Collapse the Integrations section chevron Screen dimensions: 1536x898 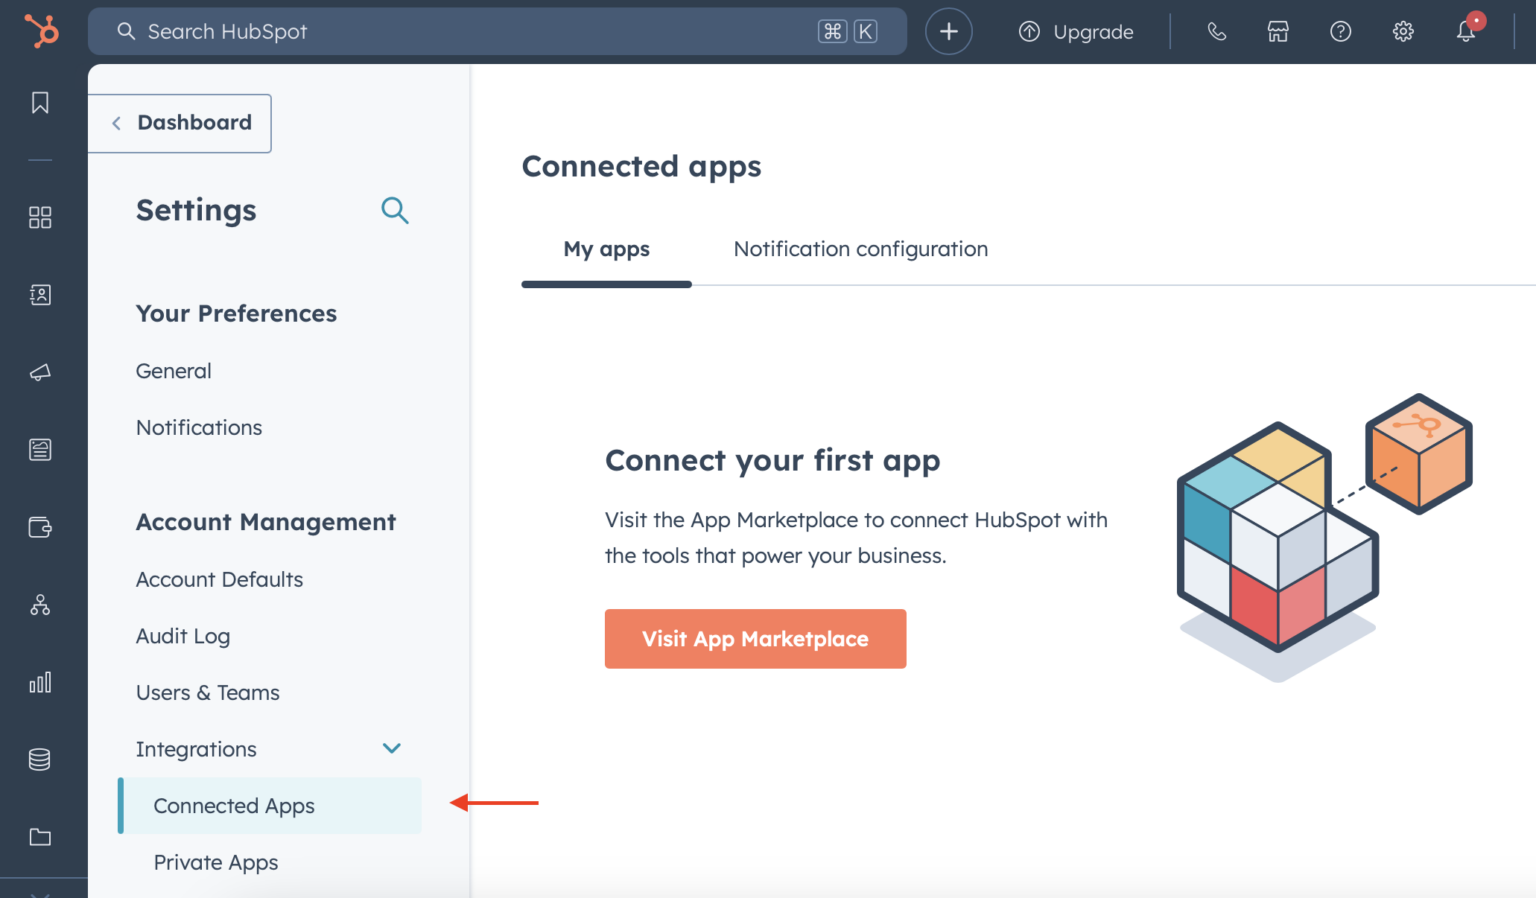392,748
